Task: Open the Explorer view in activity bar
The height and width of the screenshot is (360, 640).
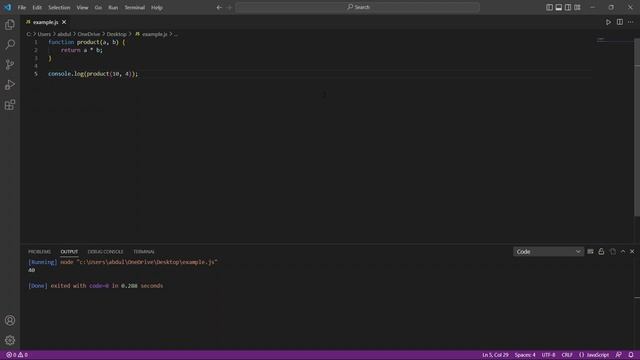Action: click(10, 24)
